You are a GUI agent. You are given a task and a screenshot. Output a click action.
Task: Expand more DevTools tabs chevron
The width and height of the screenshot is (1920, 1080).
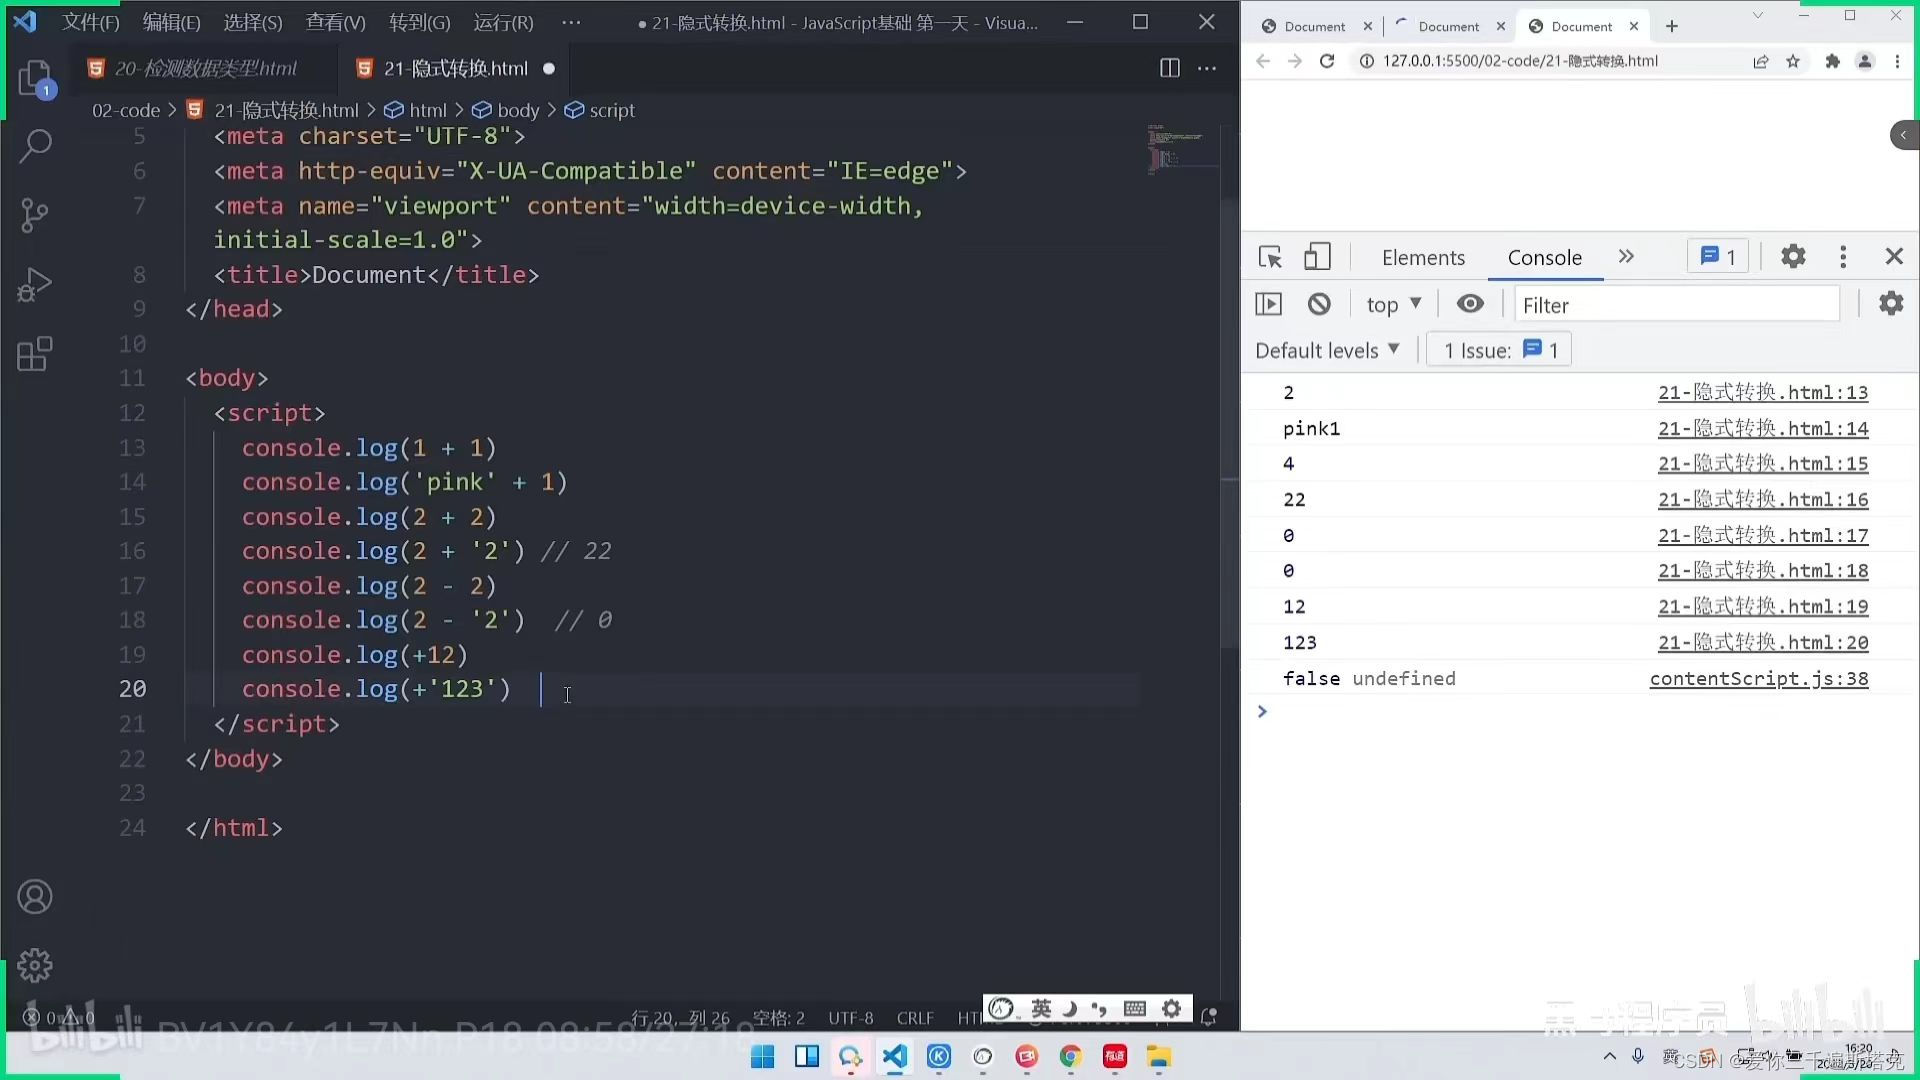[x=1626, y=257]
